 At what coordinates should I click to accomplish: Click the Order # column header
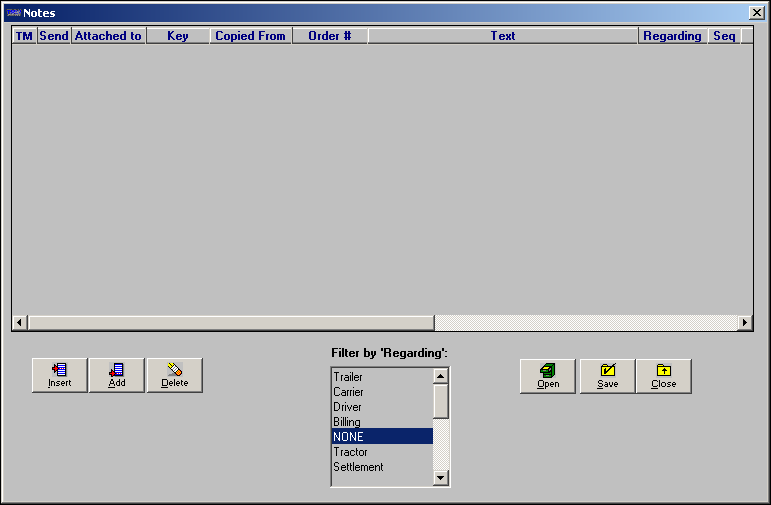point(330,36)
